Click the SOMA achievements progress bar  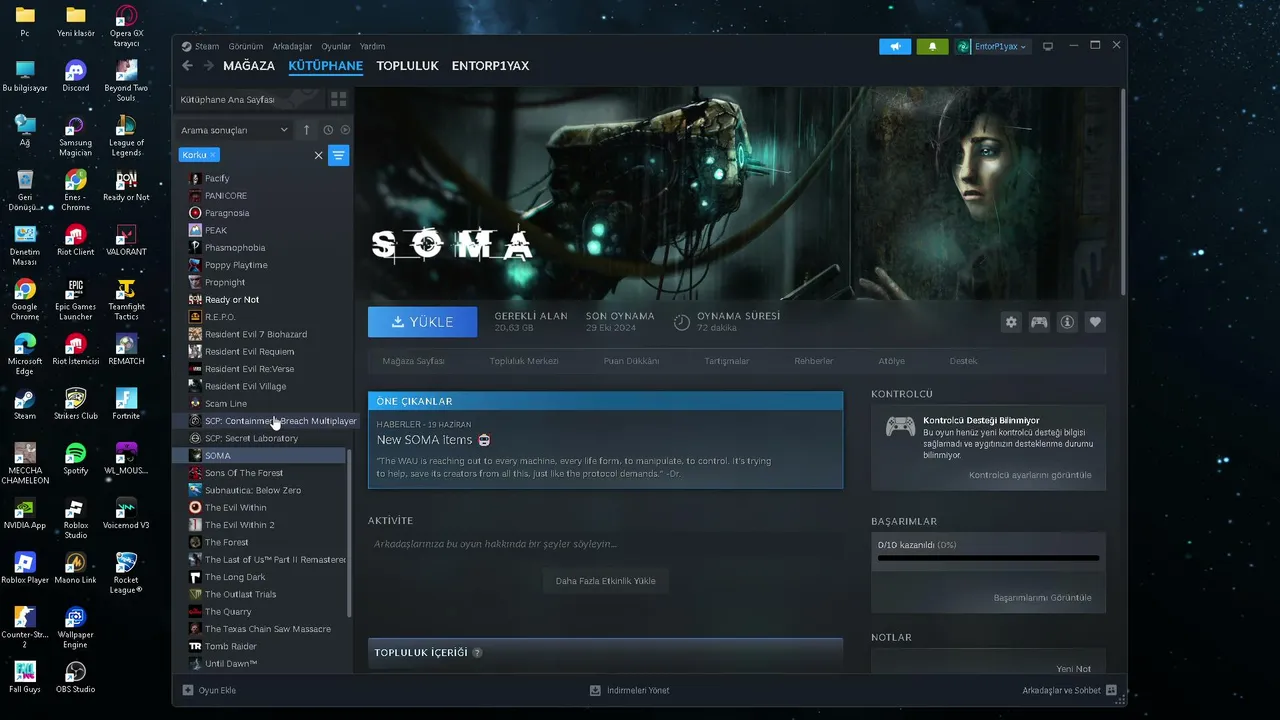point(988,558)
